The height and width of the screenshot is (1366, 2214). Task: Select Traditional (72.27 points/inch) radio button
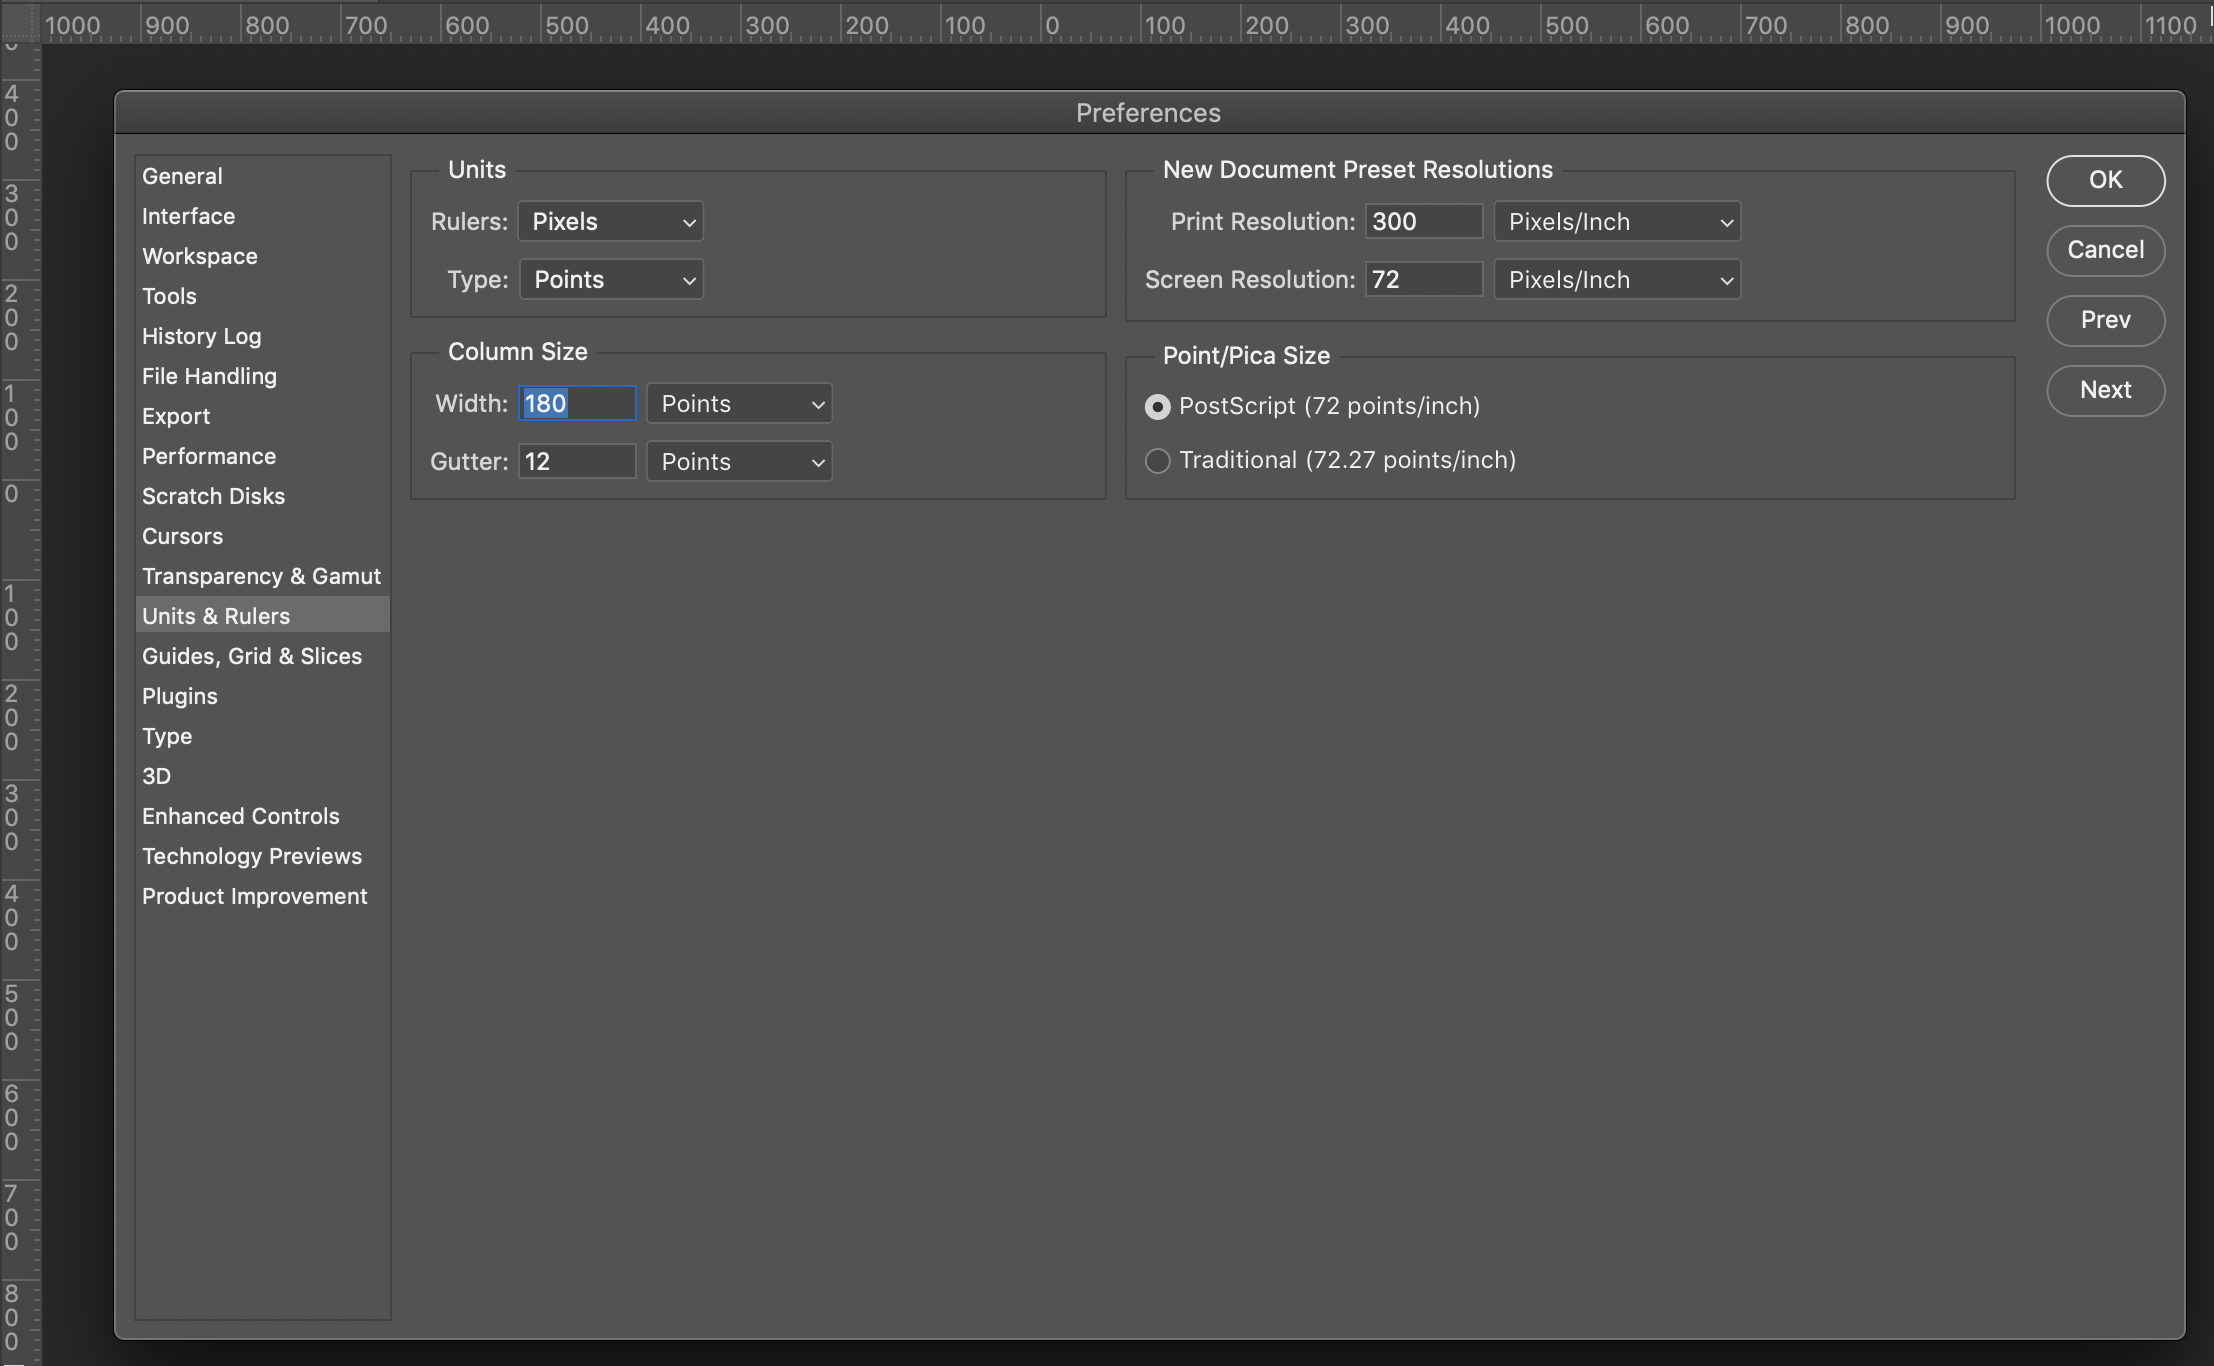coord(1157,461)
